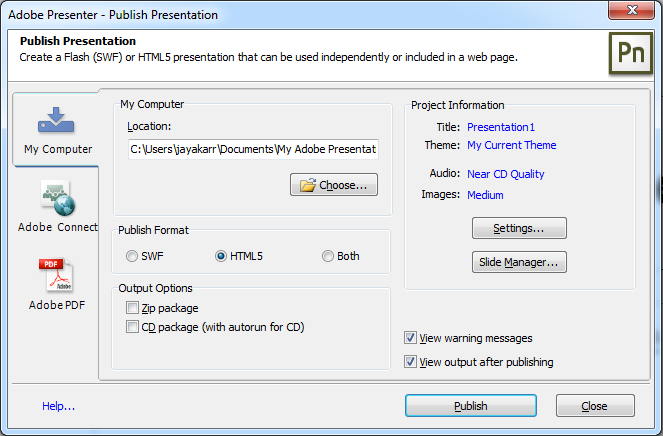Select the SWF publish format
Viewport: 663px width, 436px height.
[x=132, y=256]
